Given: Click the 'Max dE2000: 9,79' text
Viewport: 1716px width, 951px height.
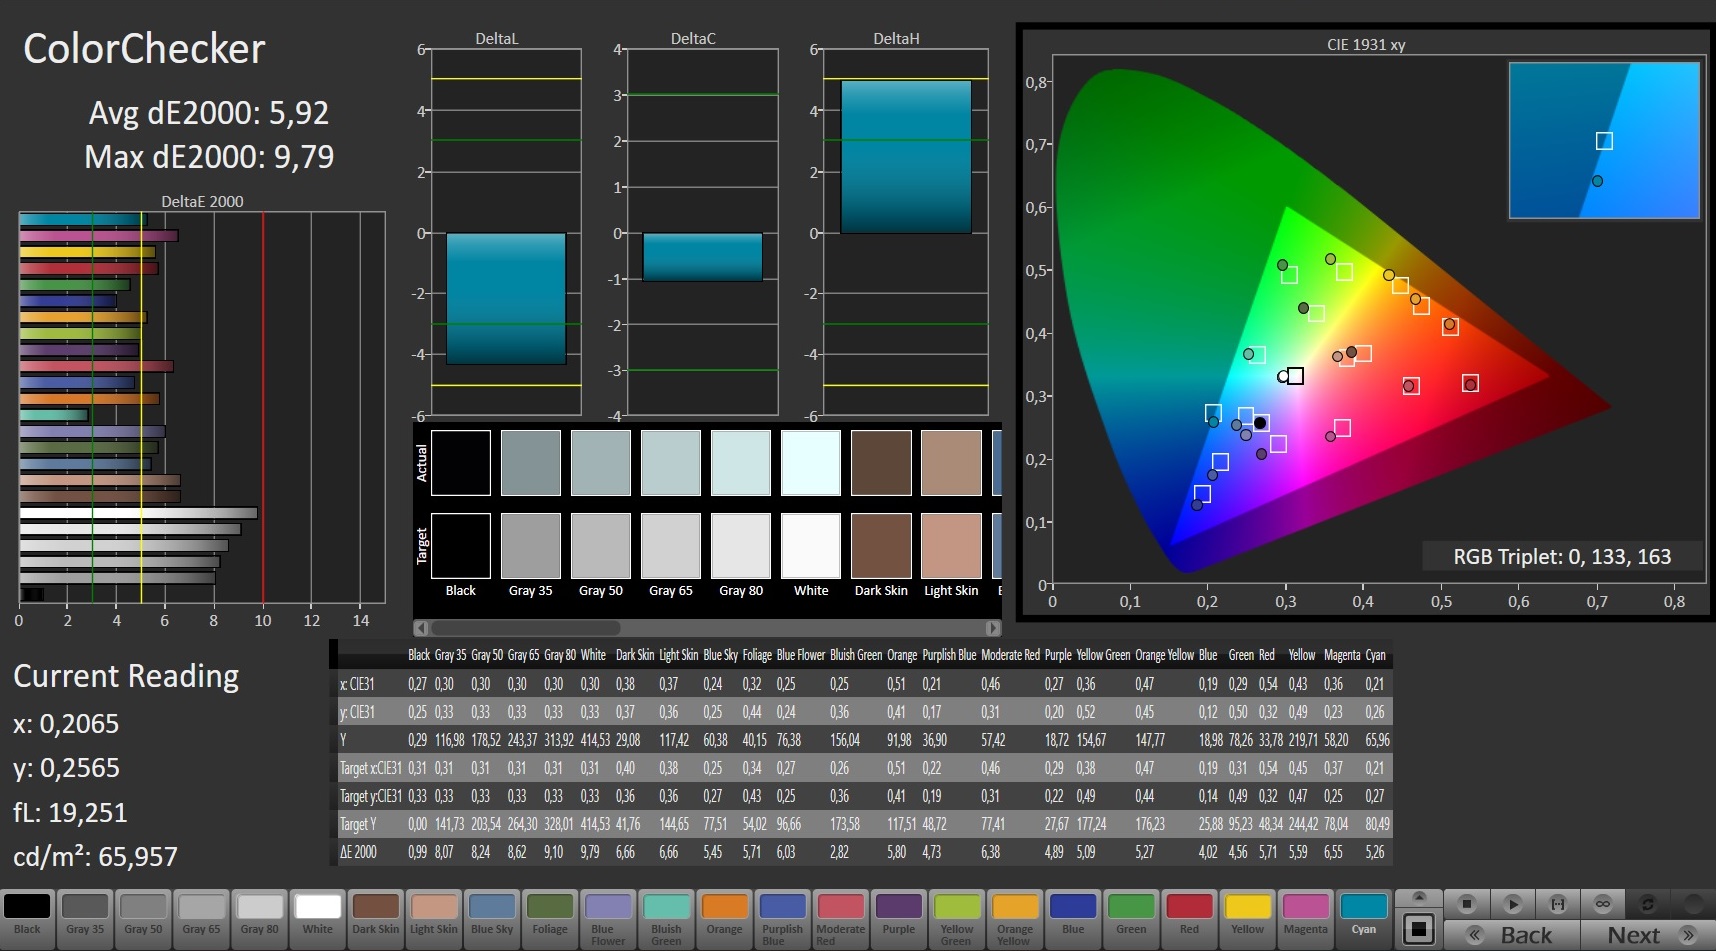Looking at the screenshot, I should [x=209, y=157].
